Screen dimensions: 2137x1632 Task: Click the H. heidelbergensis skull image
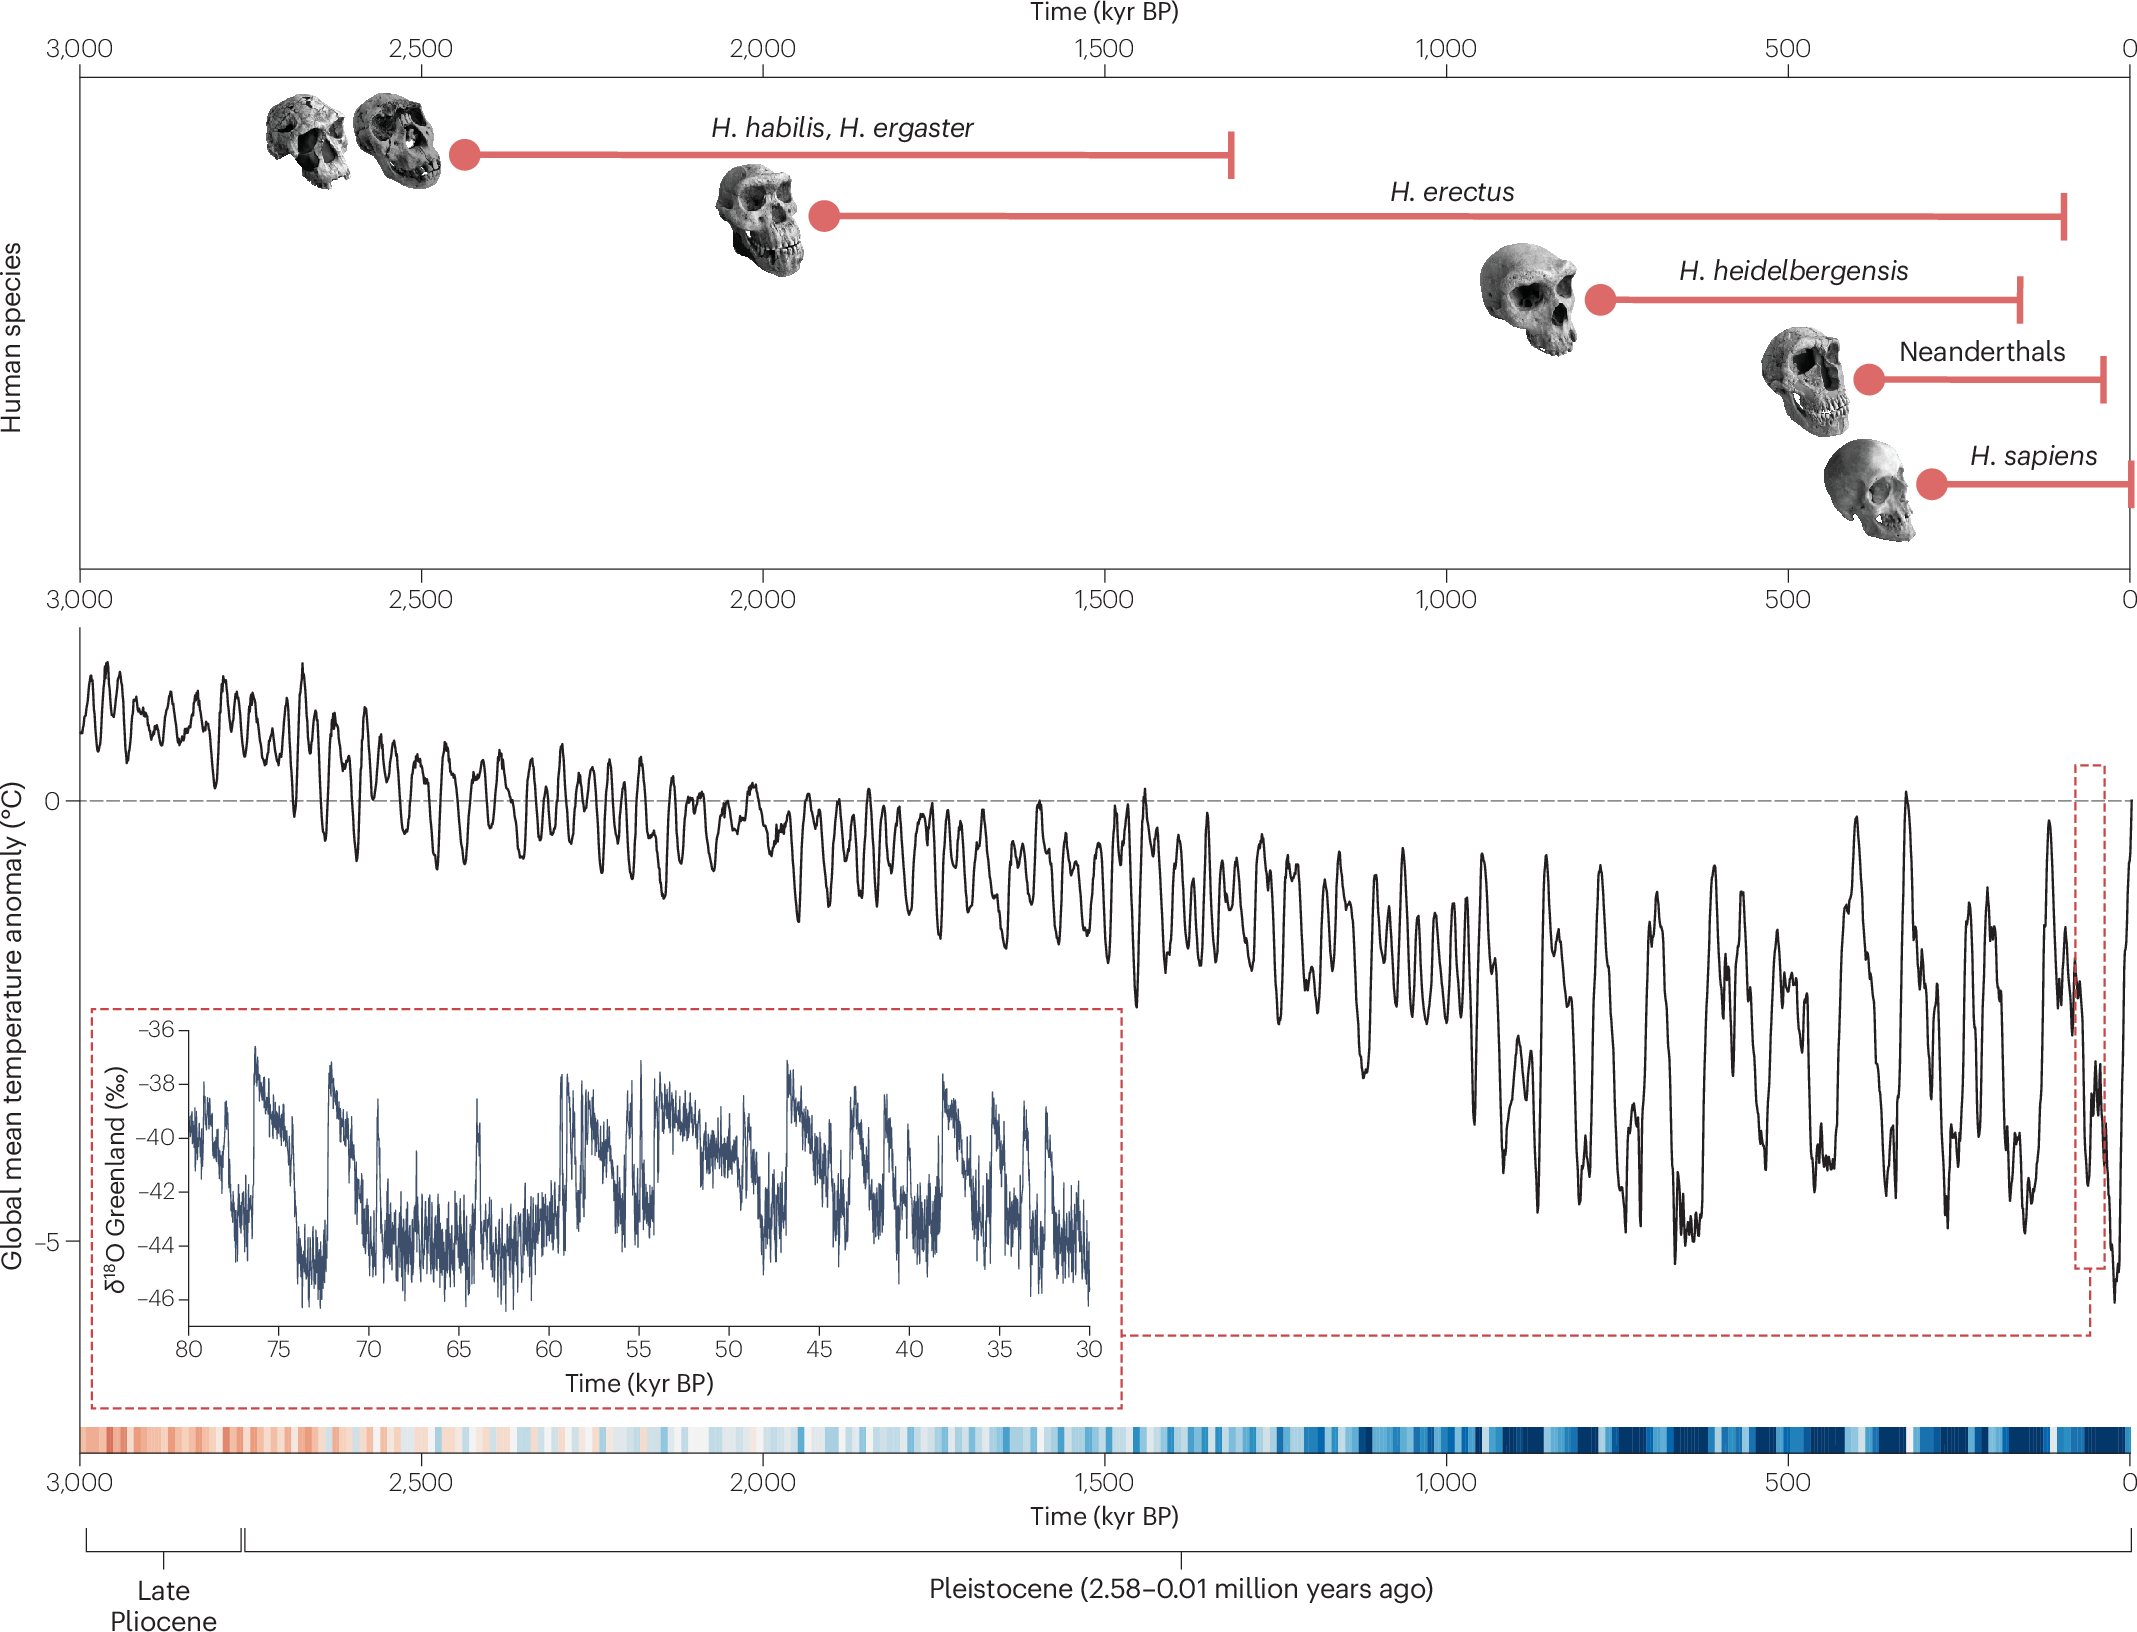(x=1529, y=298)
